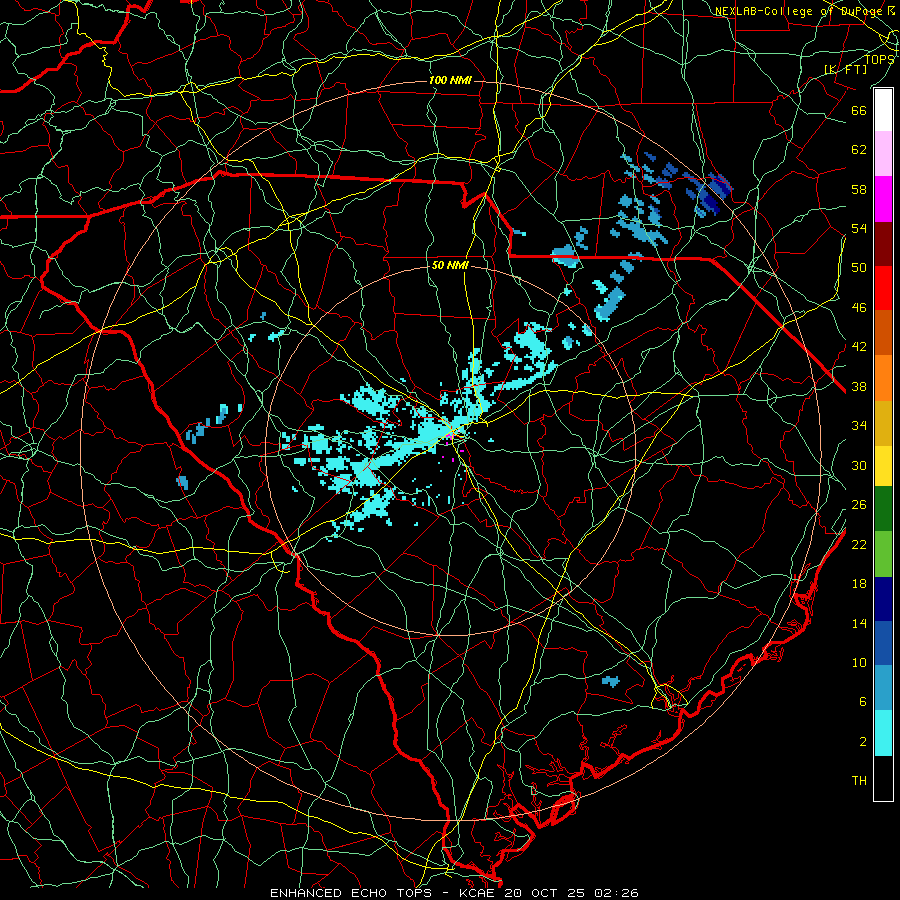Click the "26" legend value

(859, 505)
